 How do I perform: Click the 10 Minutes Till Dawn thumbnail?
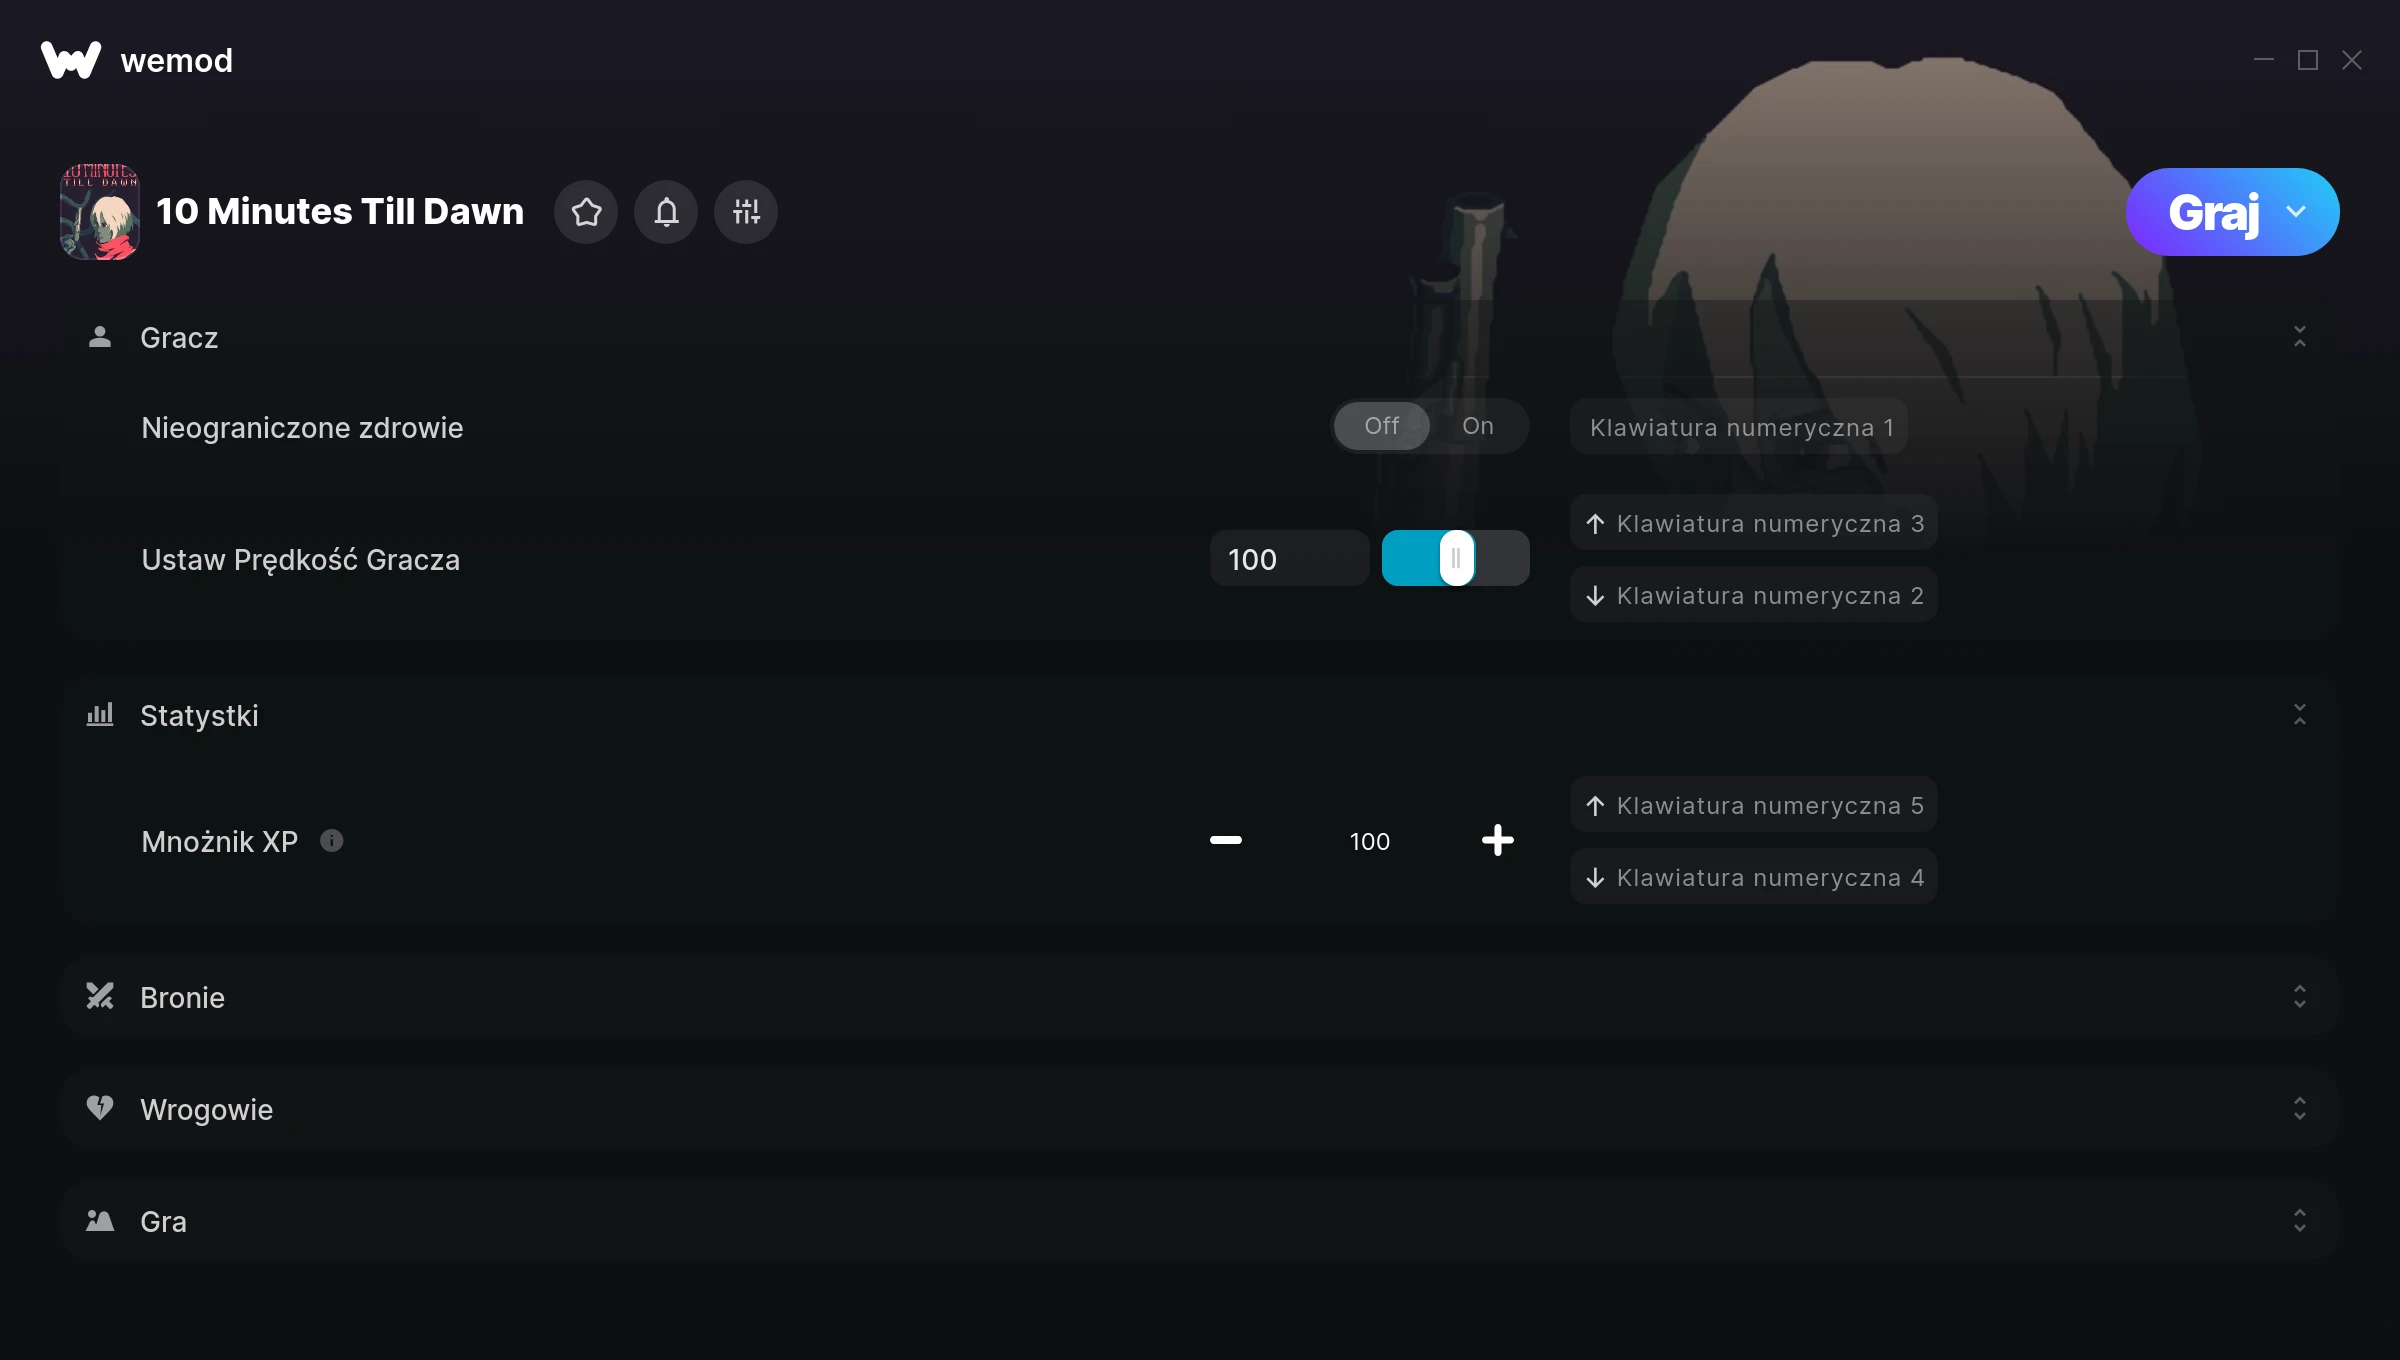(x=100, y=212)
